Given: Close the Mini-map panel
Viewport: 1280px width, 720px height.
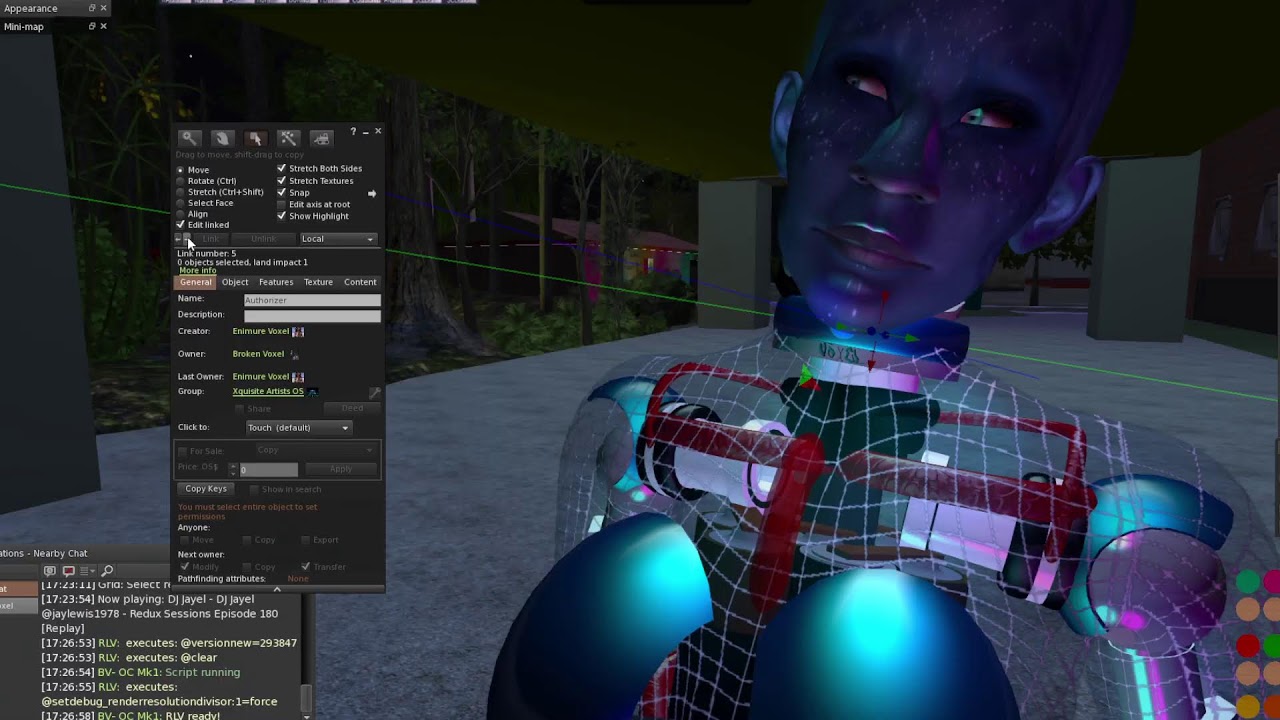Looking at the screenshot, I should click(x=103, y=26).
